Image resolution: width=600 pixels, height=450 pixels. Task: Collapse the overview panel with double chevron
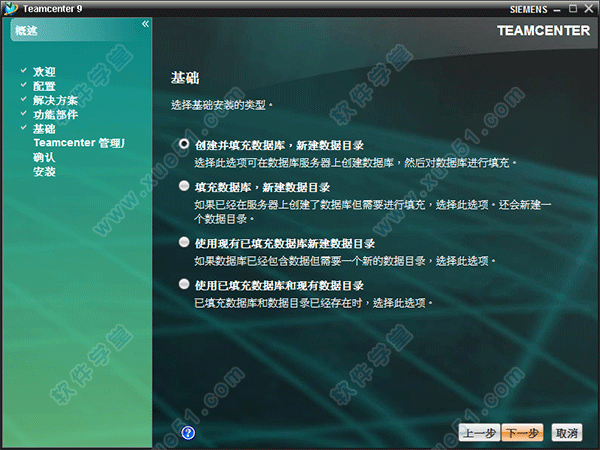point(145,24)
